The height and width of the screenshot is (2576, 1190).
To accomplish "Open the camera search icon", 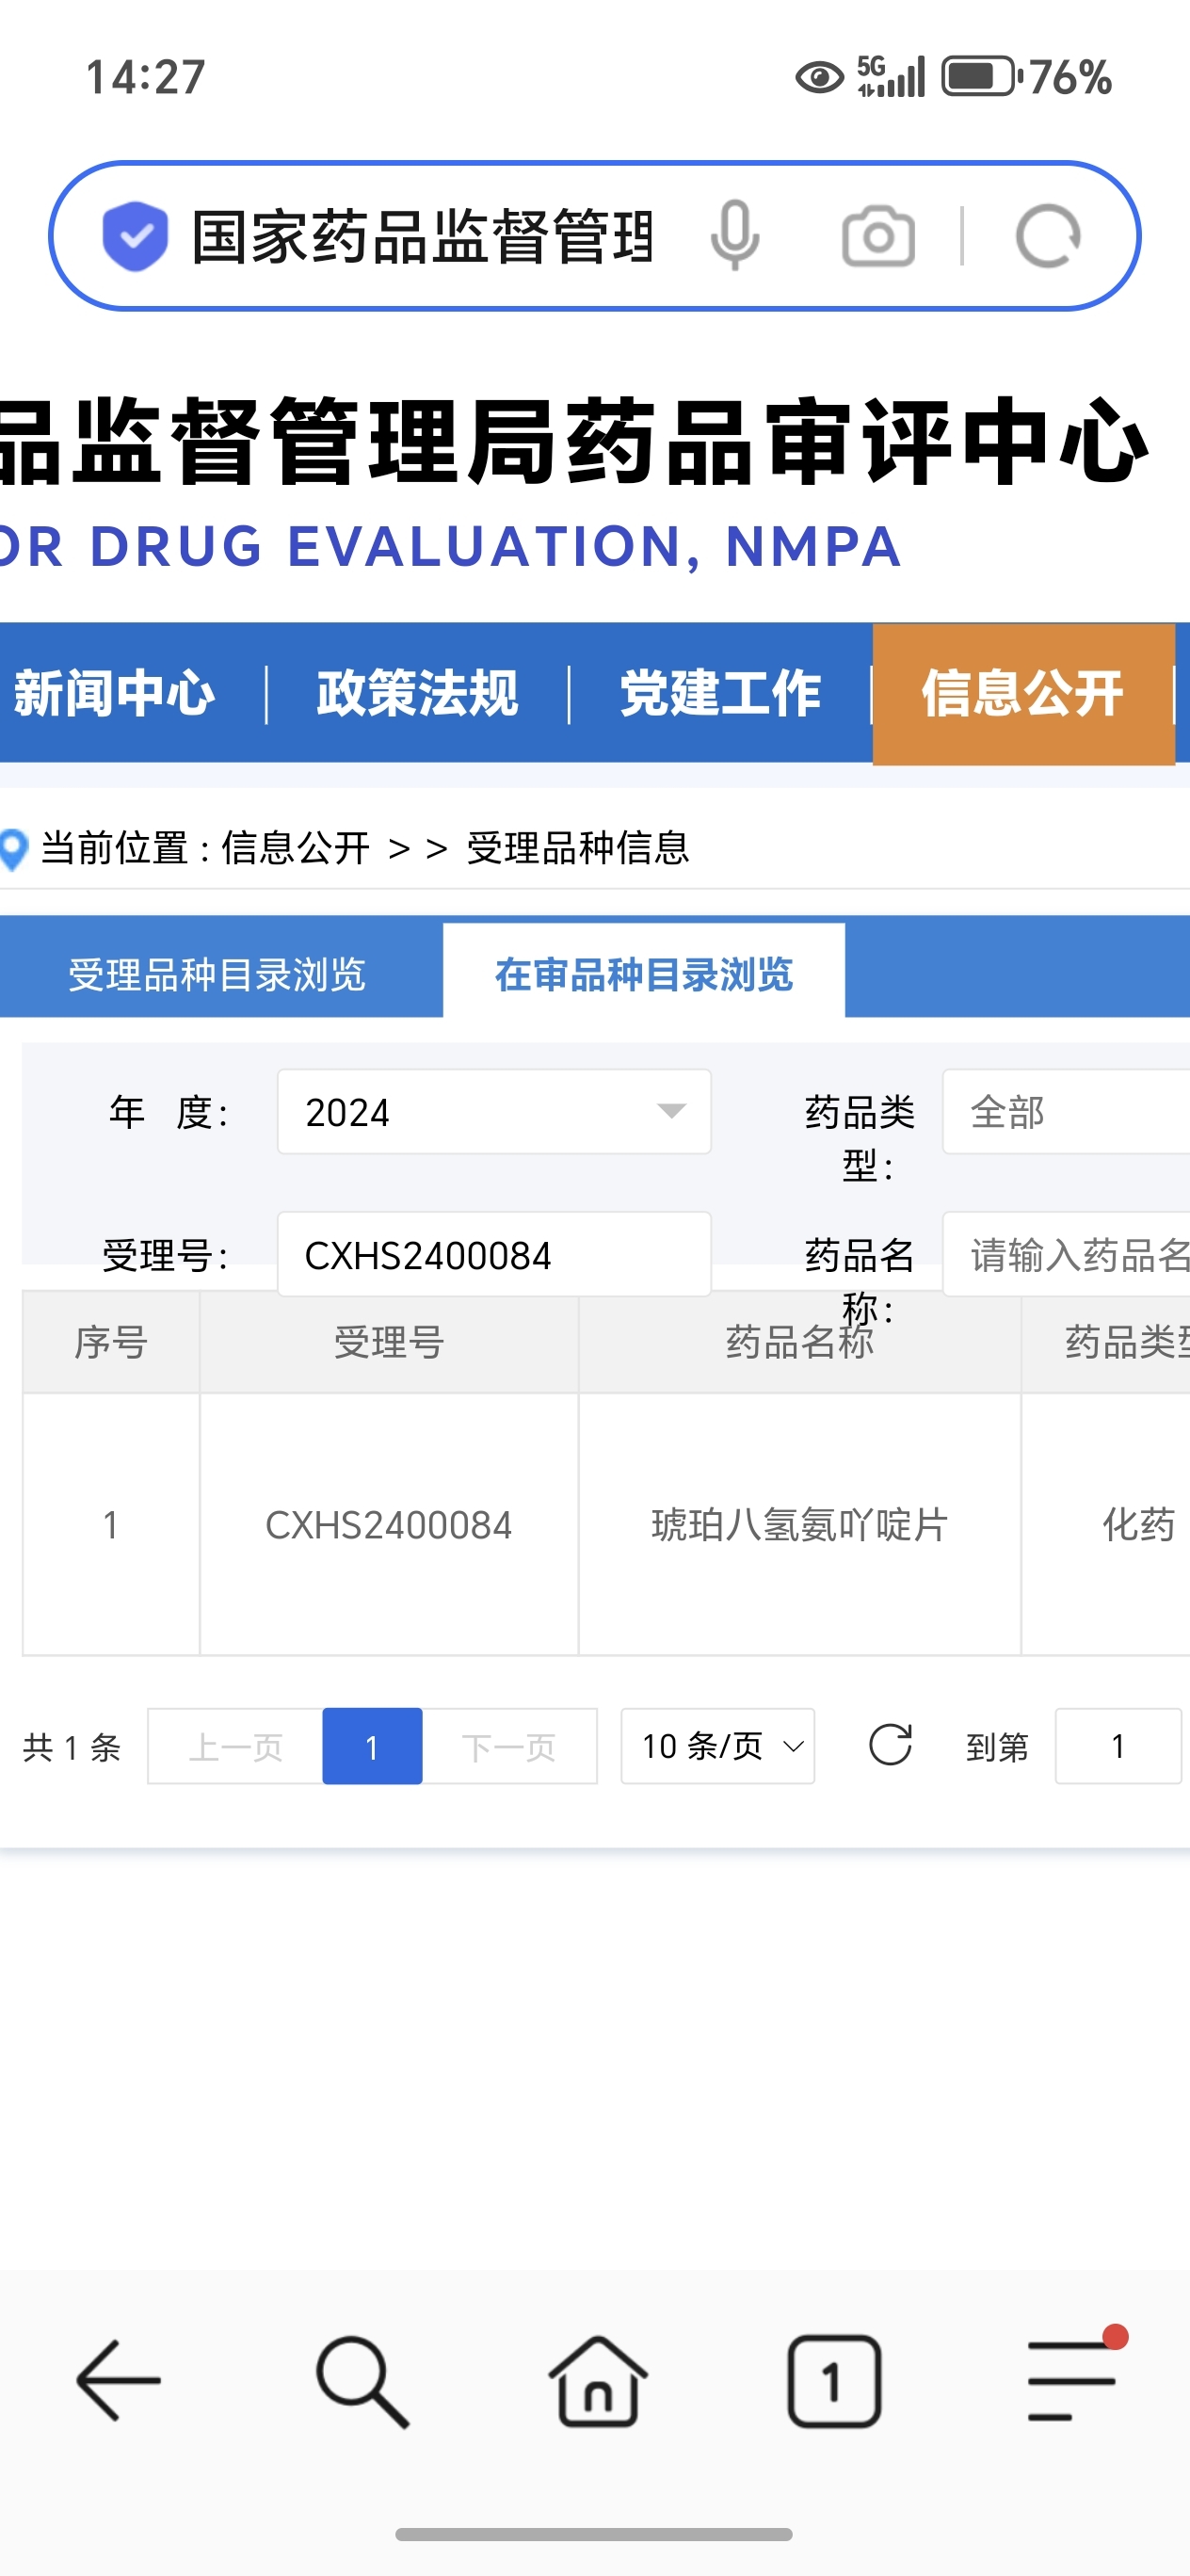I will click(x=878, y=237).
